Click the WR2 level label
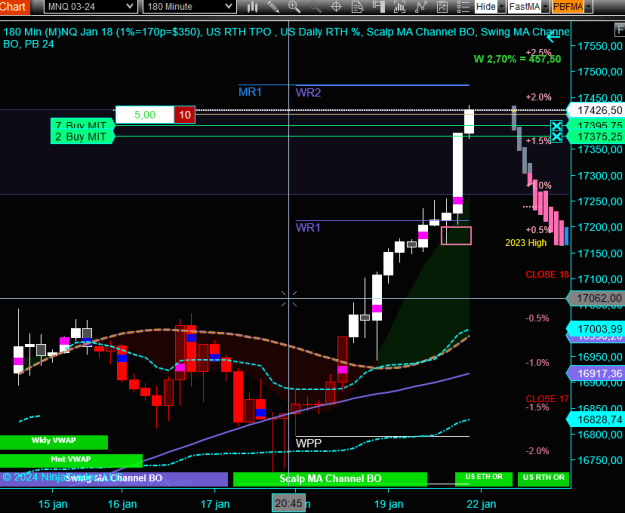Screen dimensions: 625x513 coord(308,93)
